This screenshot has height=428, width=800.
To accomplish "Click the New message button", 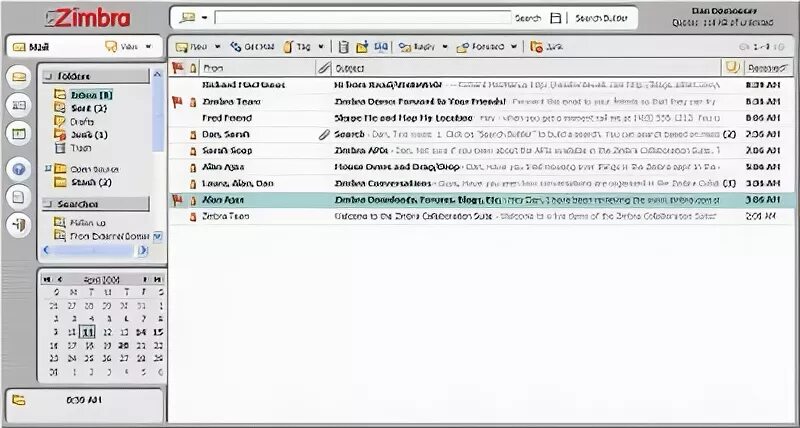I will coord(191,47).
